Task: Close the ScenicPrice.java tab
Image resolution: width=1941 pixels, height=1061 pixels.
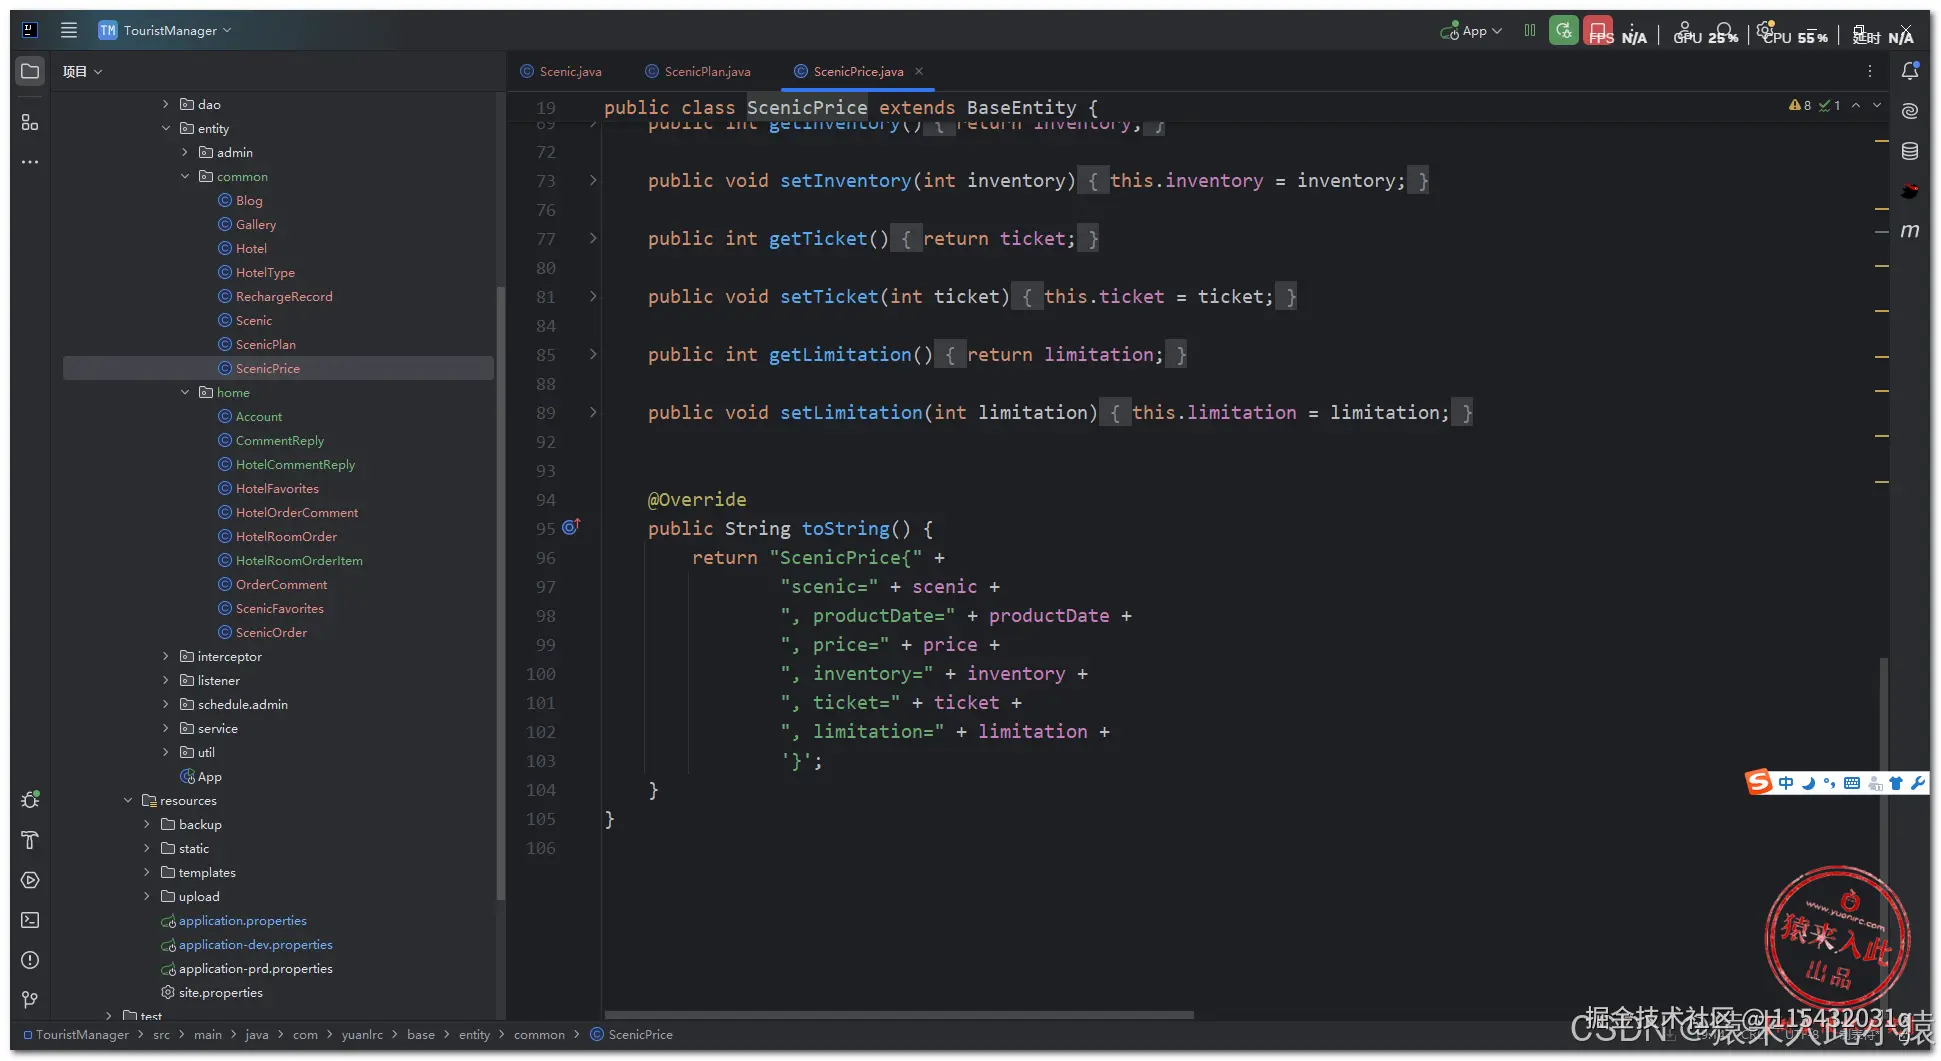Action: coord(919,71)
